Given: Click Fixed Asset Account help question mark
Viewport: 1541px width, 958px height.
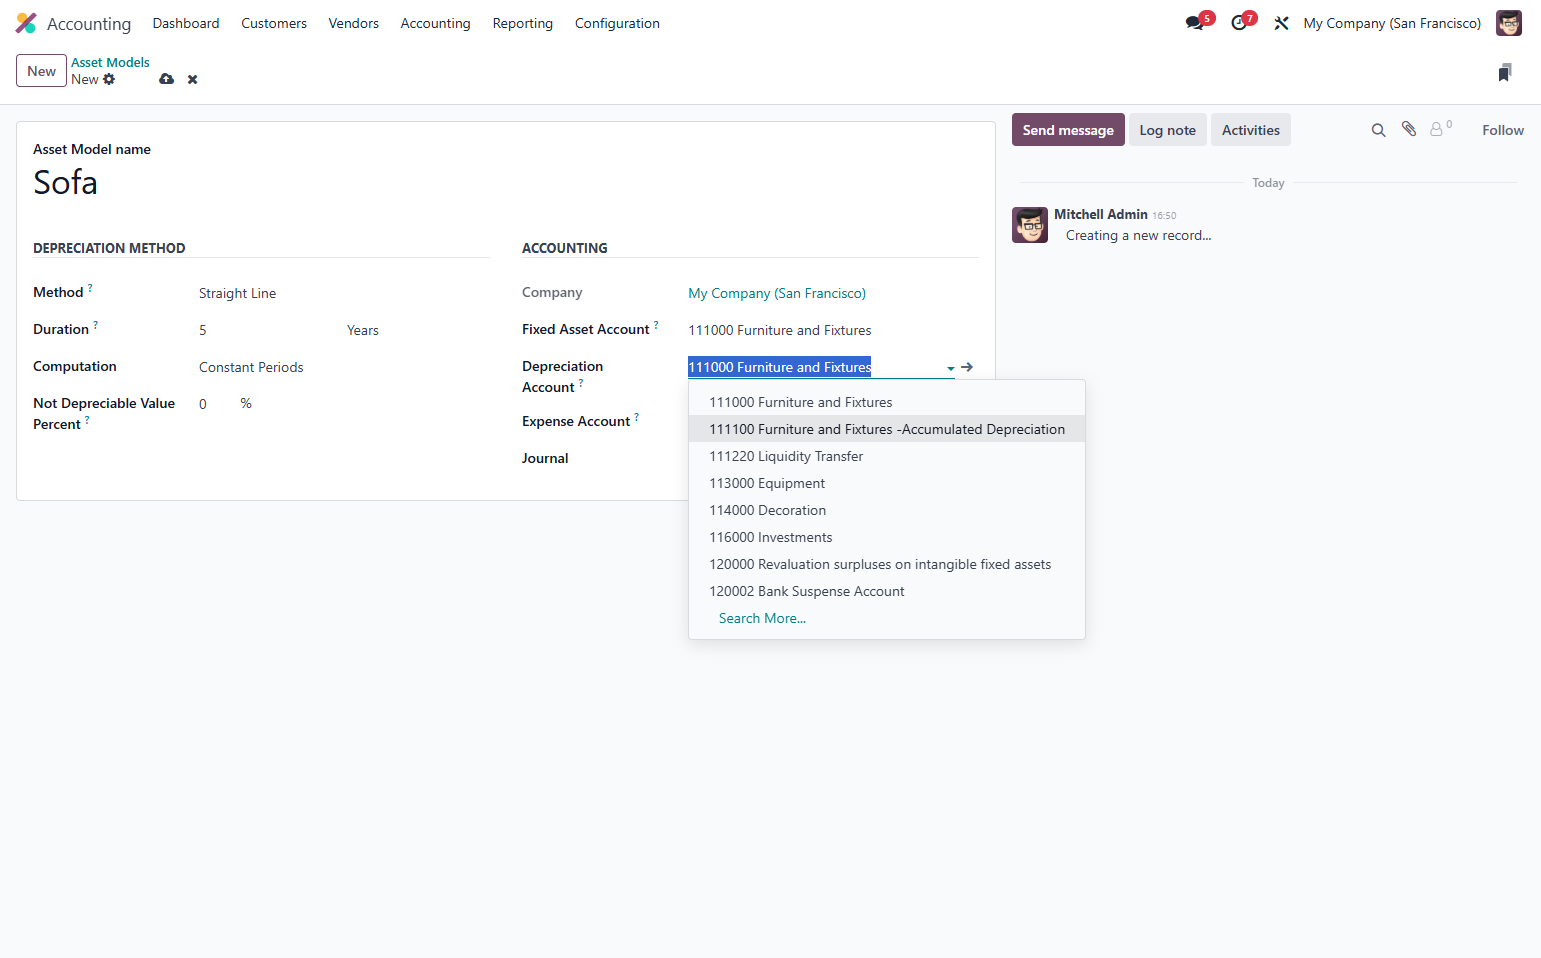Looking at the screenshot, I should (656, 325).
